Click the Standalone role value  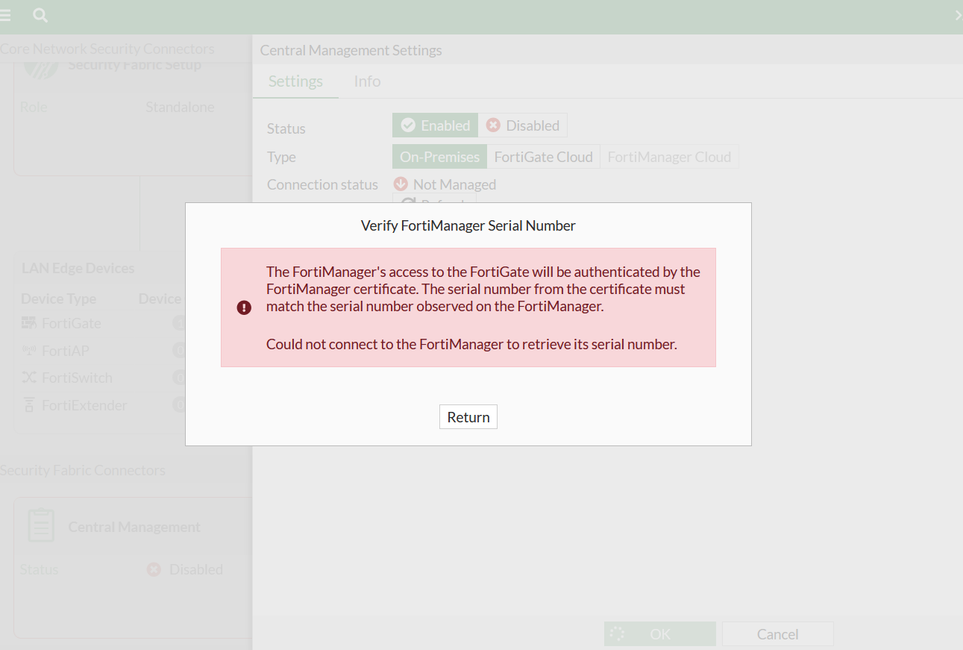[180, 107]
